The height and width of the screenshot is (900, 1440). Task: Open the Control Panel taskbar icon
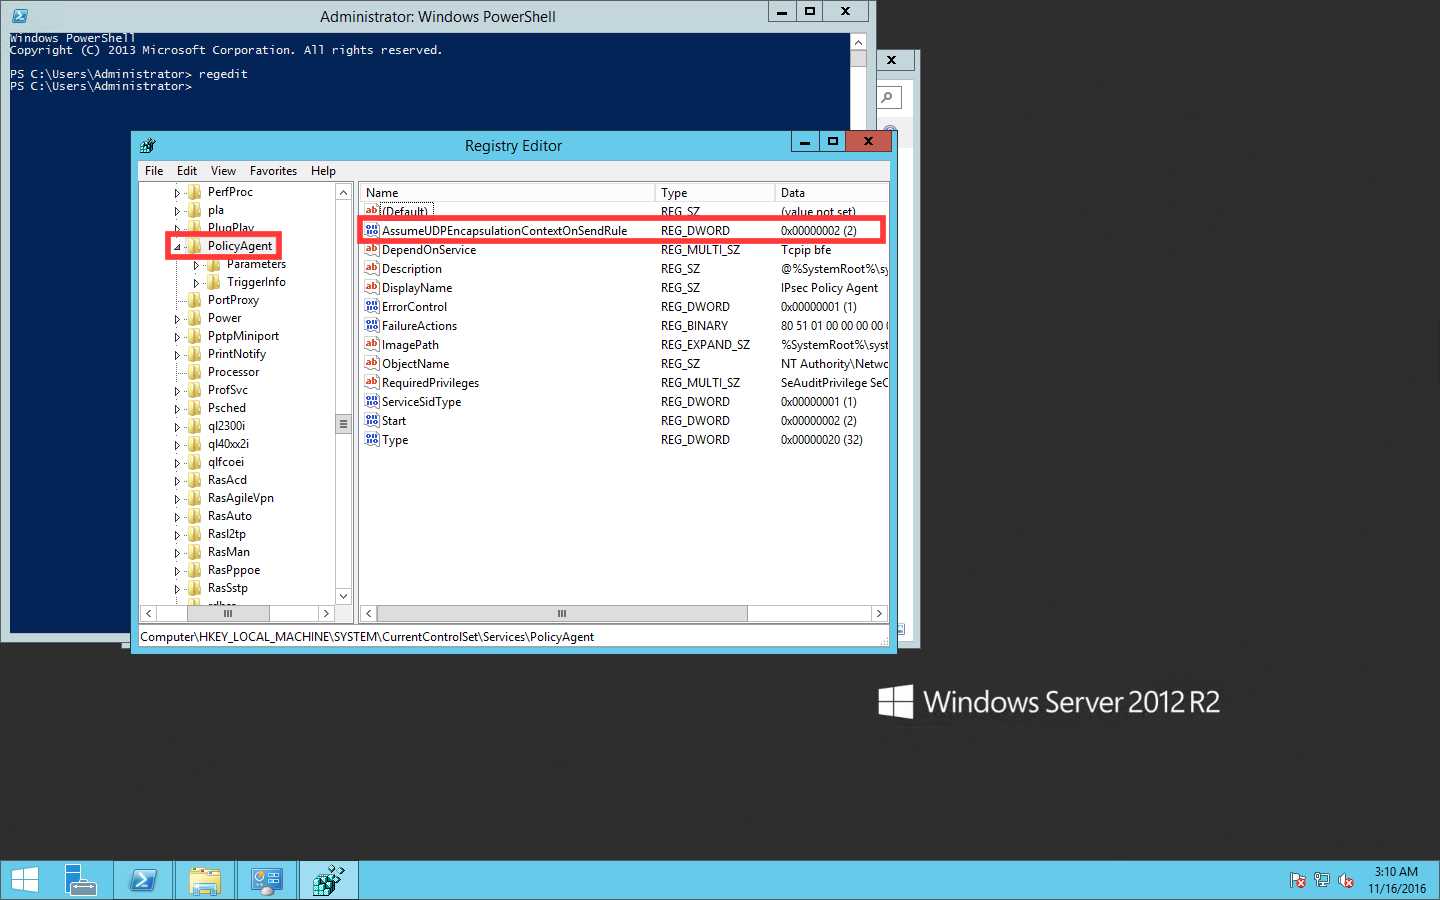[x=267, y=880]
